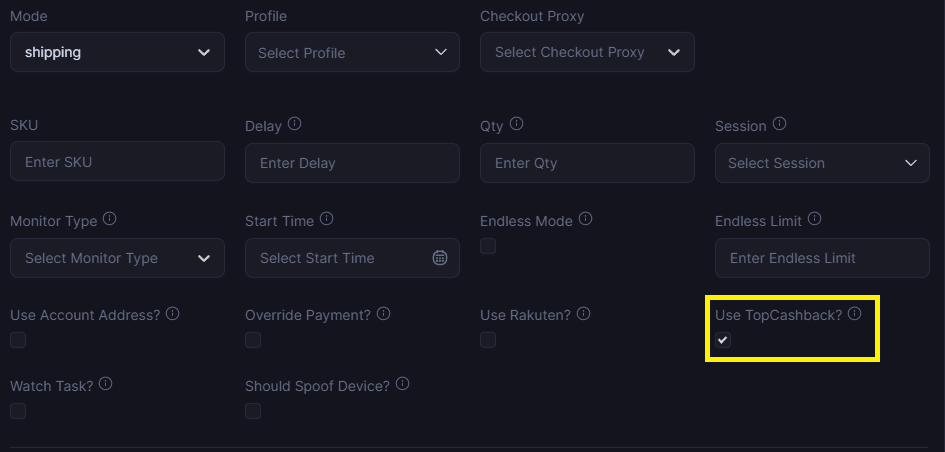
Task: Open the calendar icon in Start Time
Action: [x=439, y=258]
